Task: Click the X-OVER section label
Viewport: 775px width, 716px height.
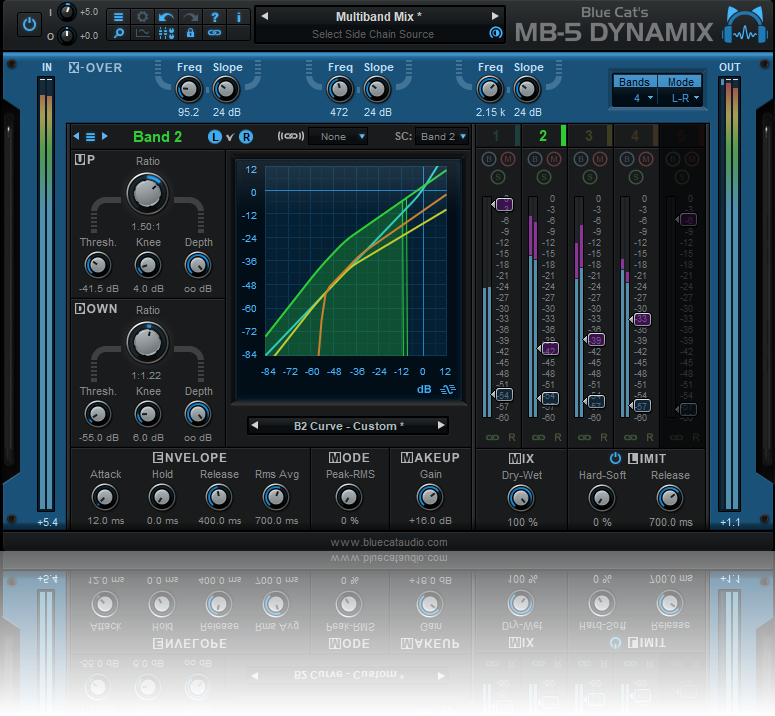Action: tap(95, 68)
